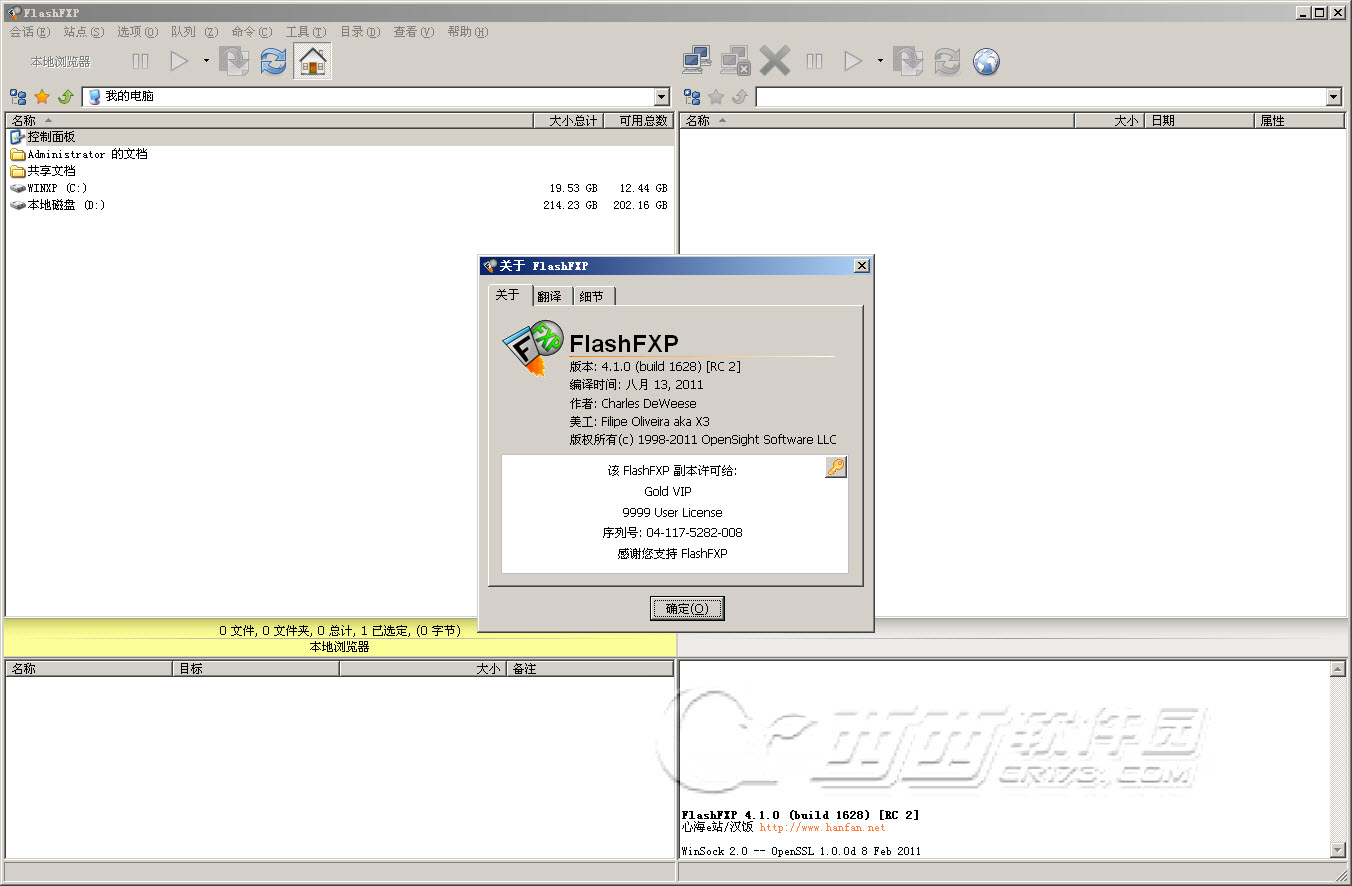Click the local pause transfer icon
Screen dimensions: 1352x886
pos(140,62)
